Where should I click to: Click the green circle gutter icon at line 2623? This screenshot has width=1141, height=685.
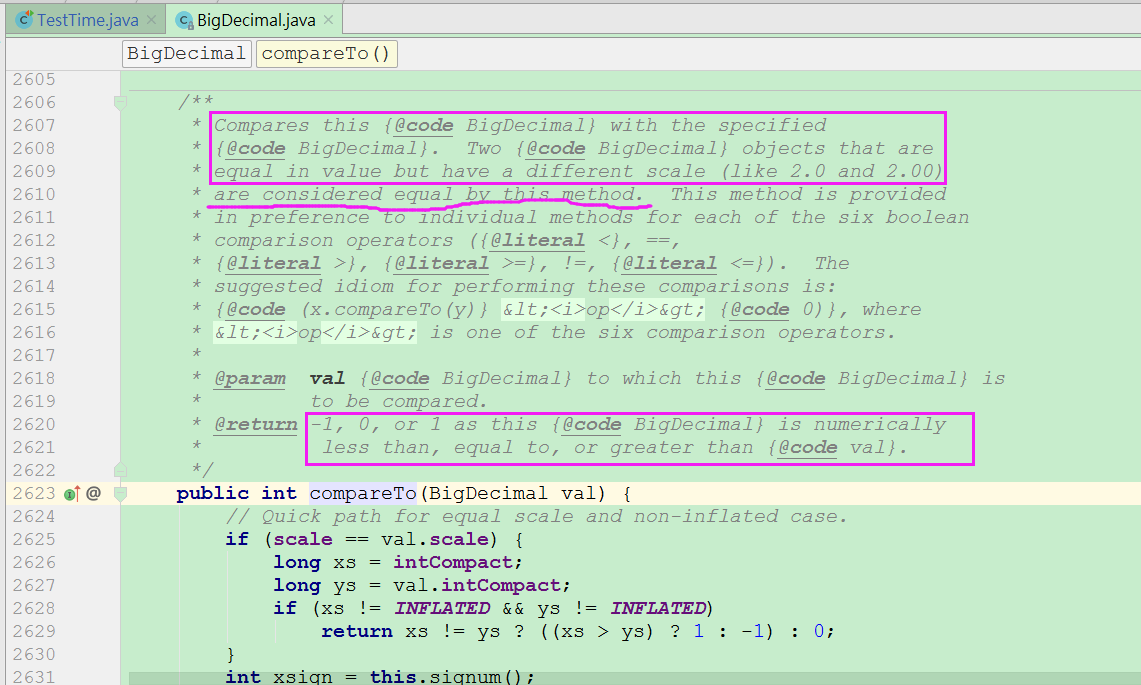69,493
